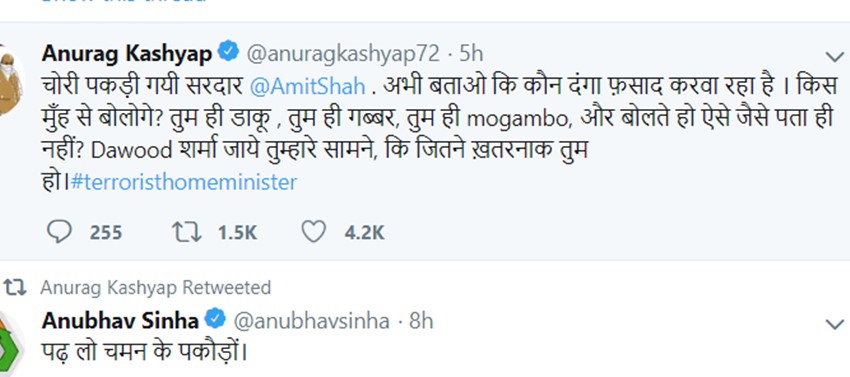Open Anubhav Sinha's display name
This screenshot has height=377, width=850.
[x=120, y=321]
